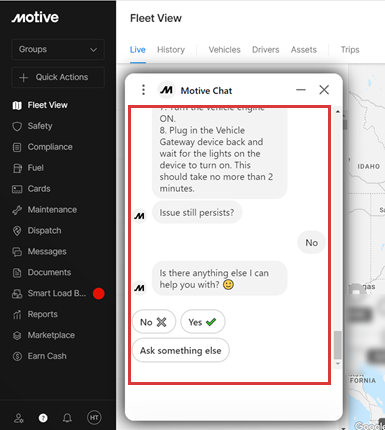Click the help question mark icon
The width and height of the screenshot is (385, 430).
(43, 418)
